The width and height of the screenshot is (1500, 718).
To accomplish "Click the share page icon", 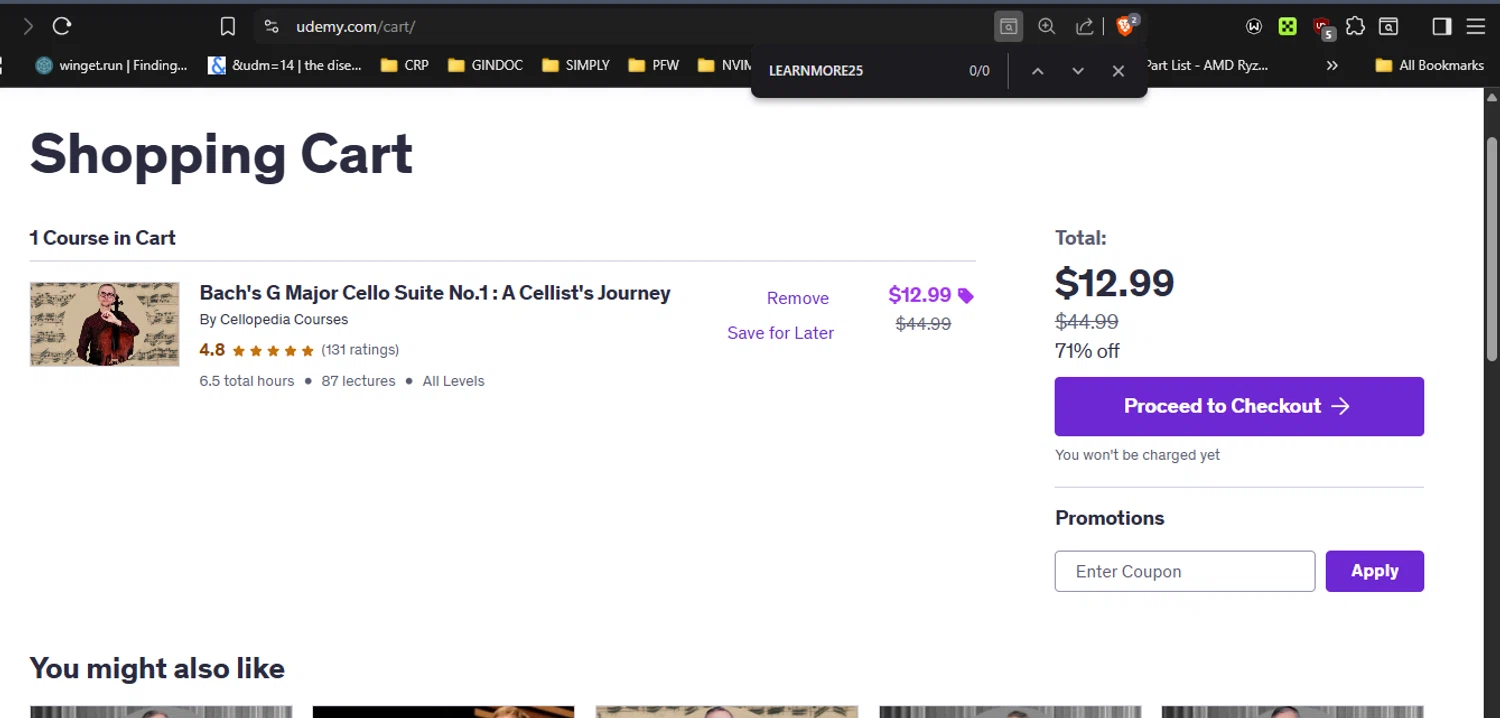I will pos(1084,27).
